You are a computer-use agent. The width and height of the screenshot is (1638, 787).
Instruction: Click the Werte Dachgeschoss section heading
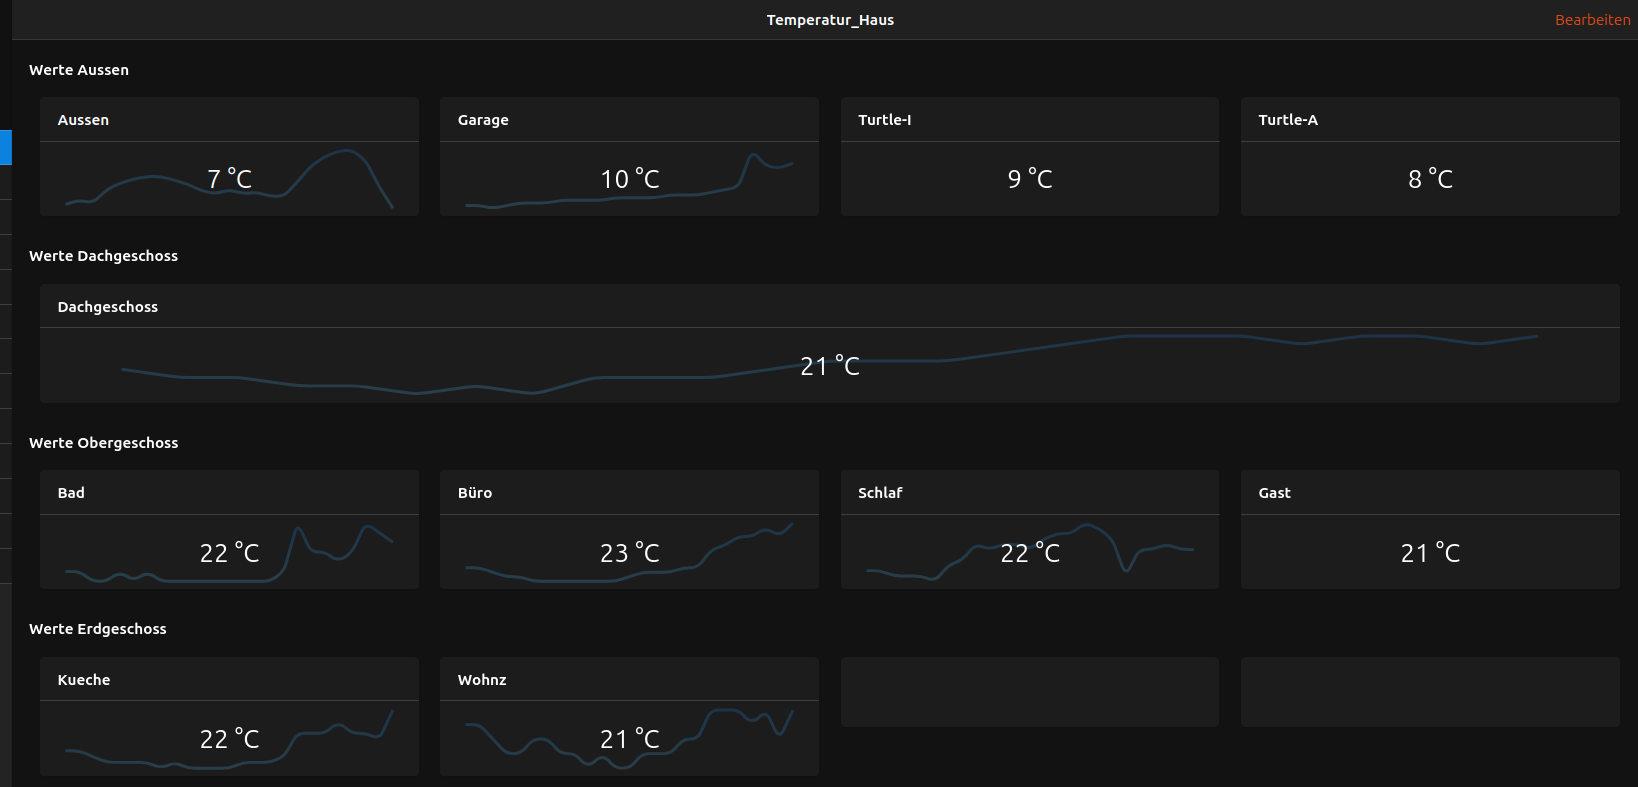coord(103,256)
